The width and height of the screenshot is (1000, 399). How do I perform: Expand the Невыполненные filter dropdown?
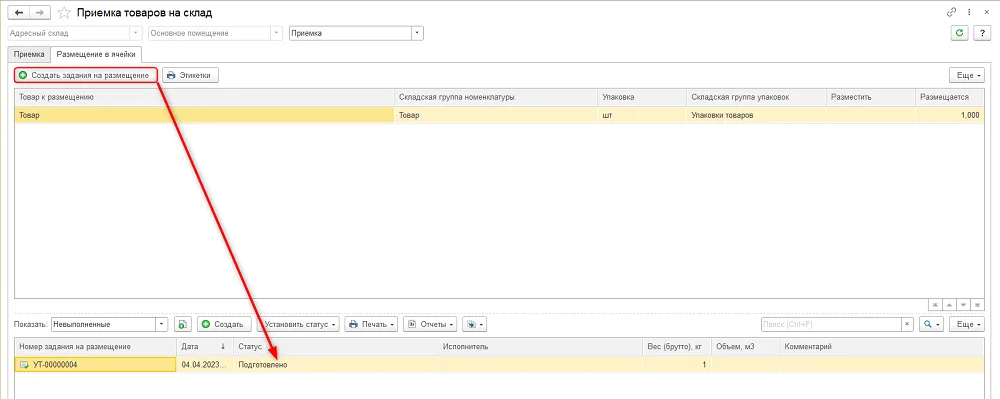[x=162, y=324]
